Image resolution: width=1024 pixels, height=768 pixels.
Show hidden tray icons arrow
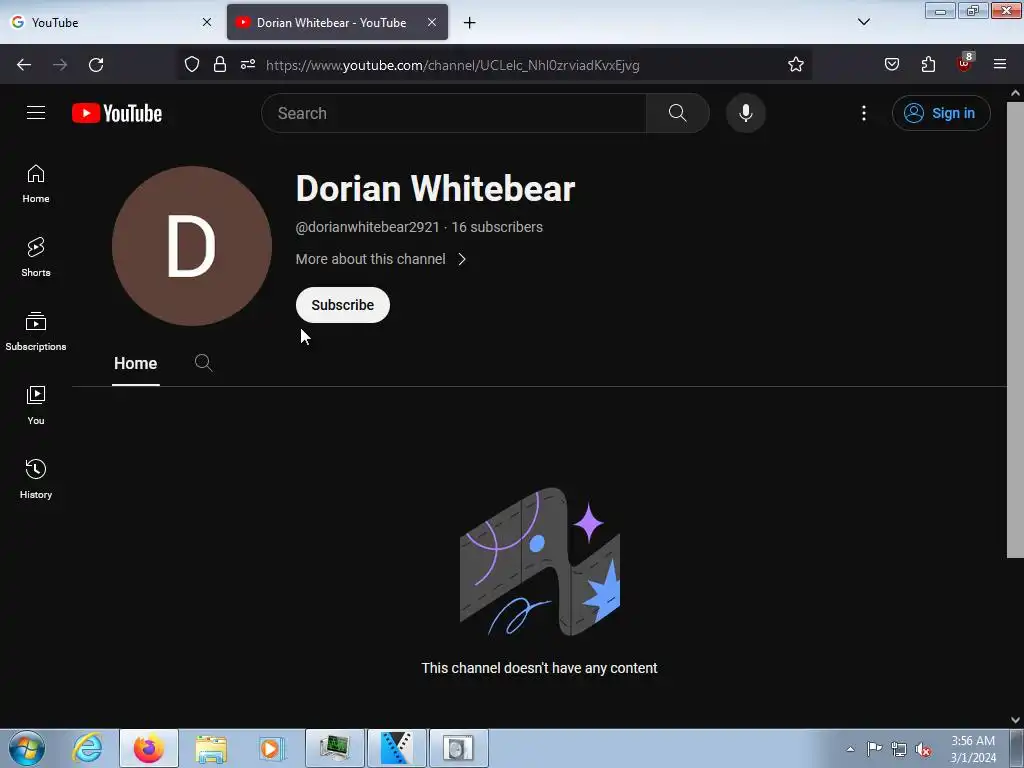(850, 749)
